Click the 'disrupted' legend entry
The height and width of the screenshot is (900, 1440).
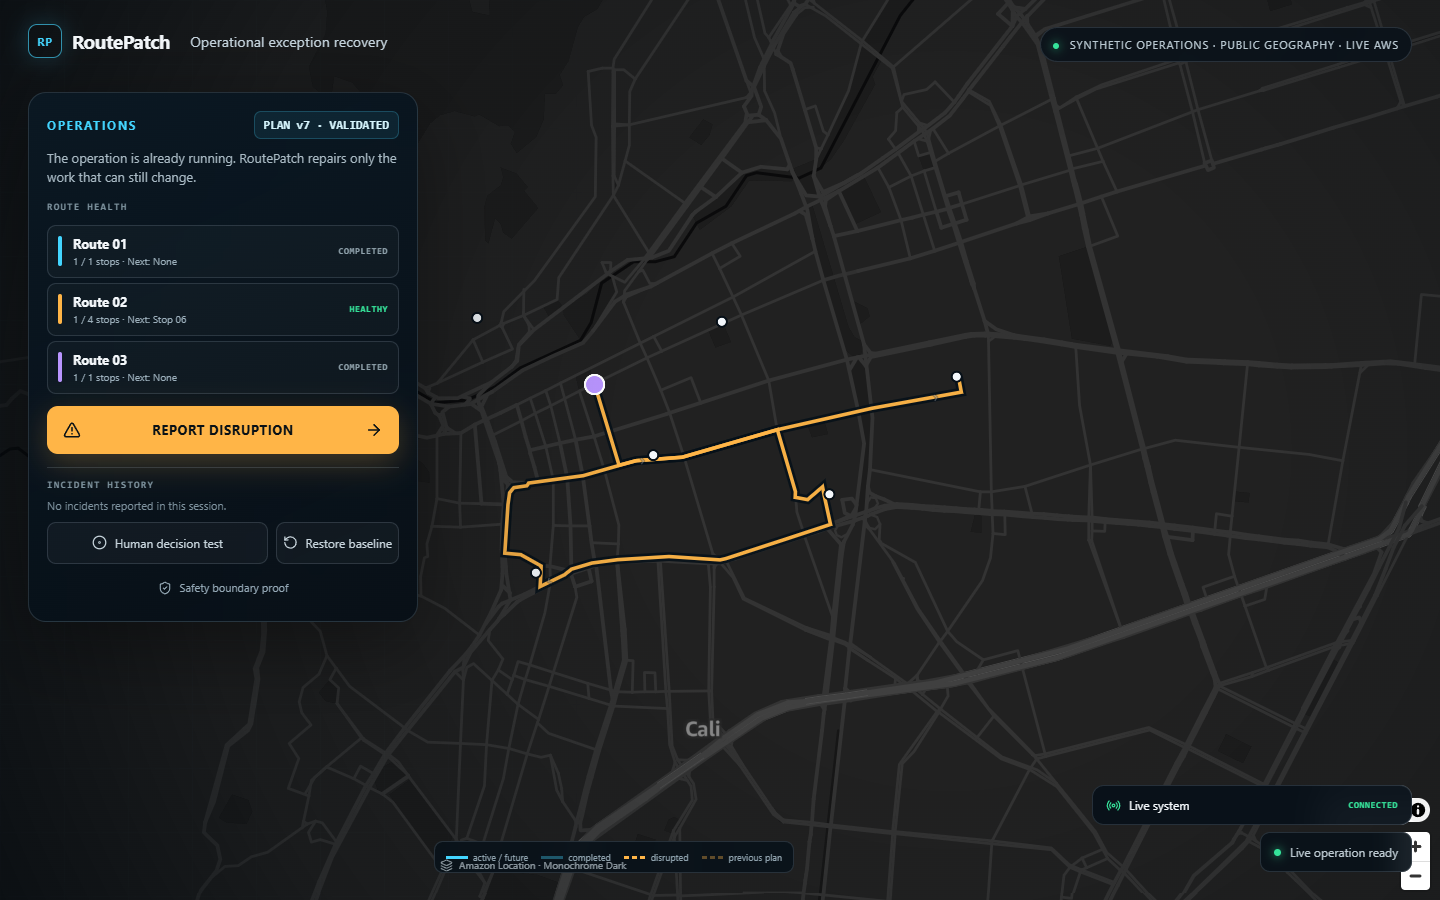[x=657, y=858]
